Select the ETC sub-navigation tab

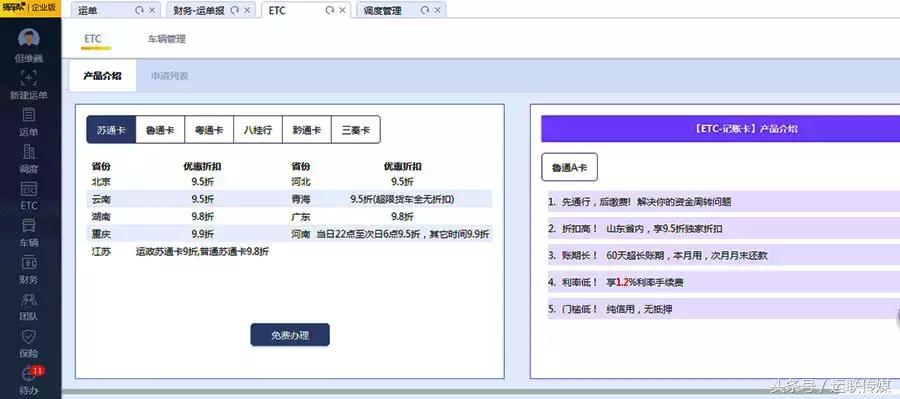pyautogui.click(x=93, y=39)
